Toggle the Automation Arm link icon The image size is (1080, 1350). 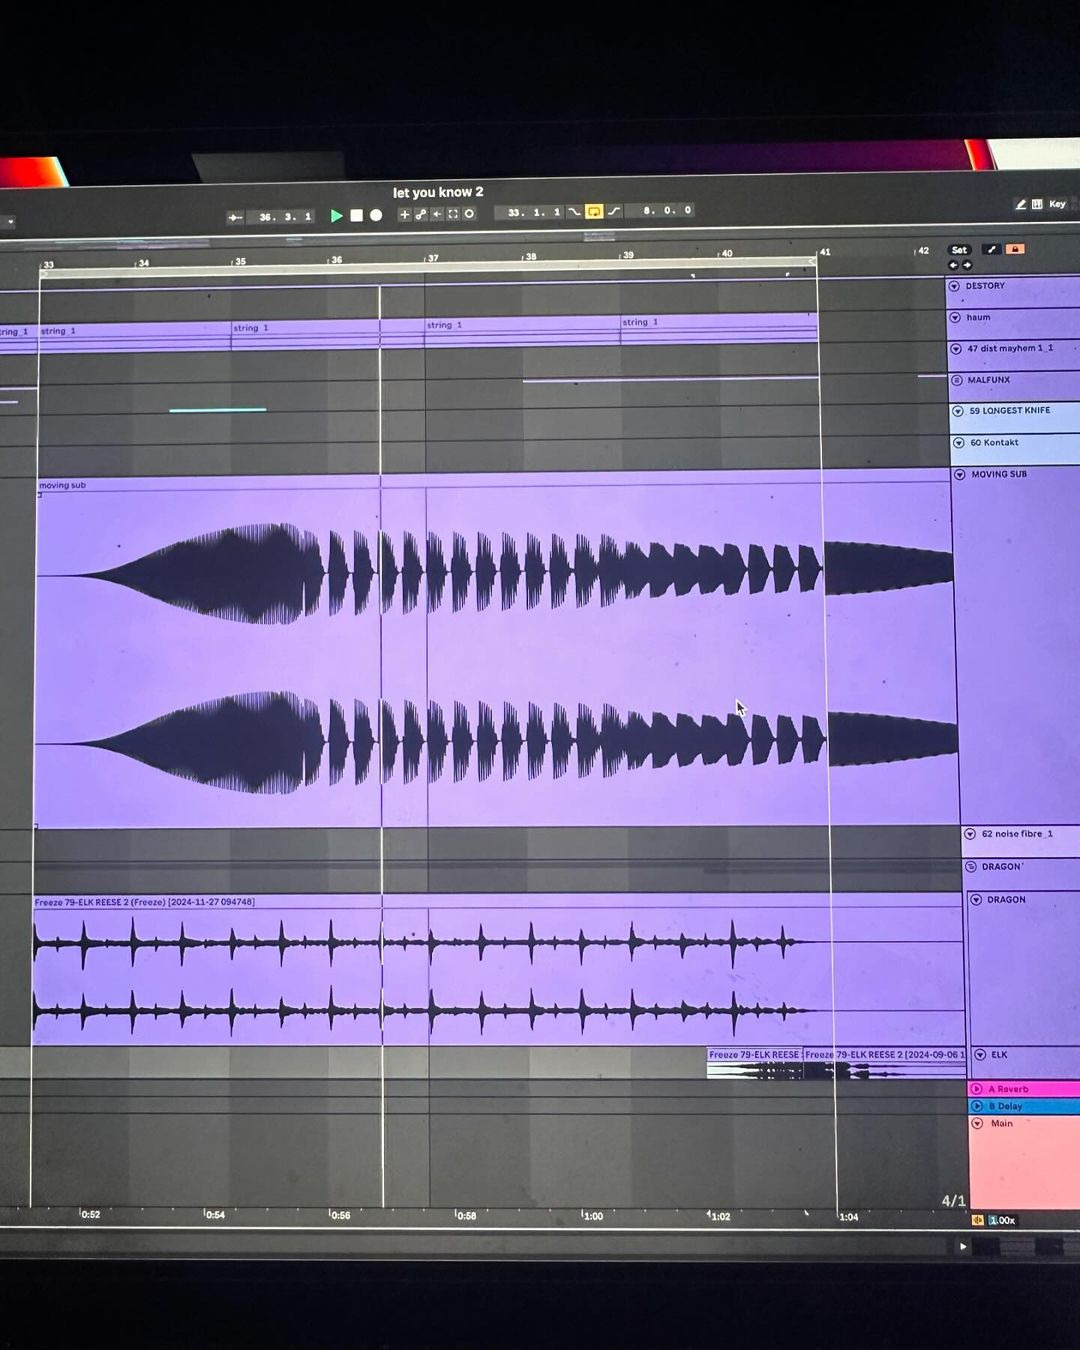pos(421,214)
